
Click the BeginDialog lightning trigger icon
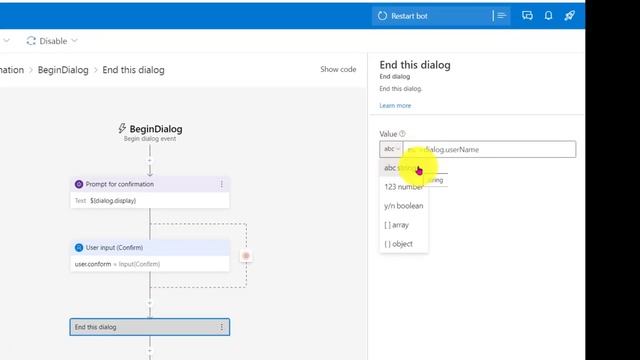(122, 129)
